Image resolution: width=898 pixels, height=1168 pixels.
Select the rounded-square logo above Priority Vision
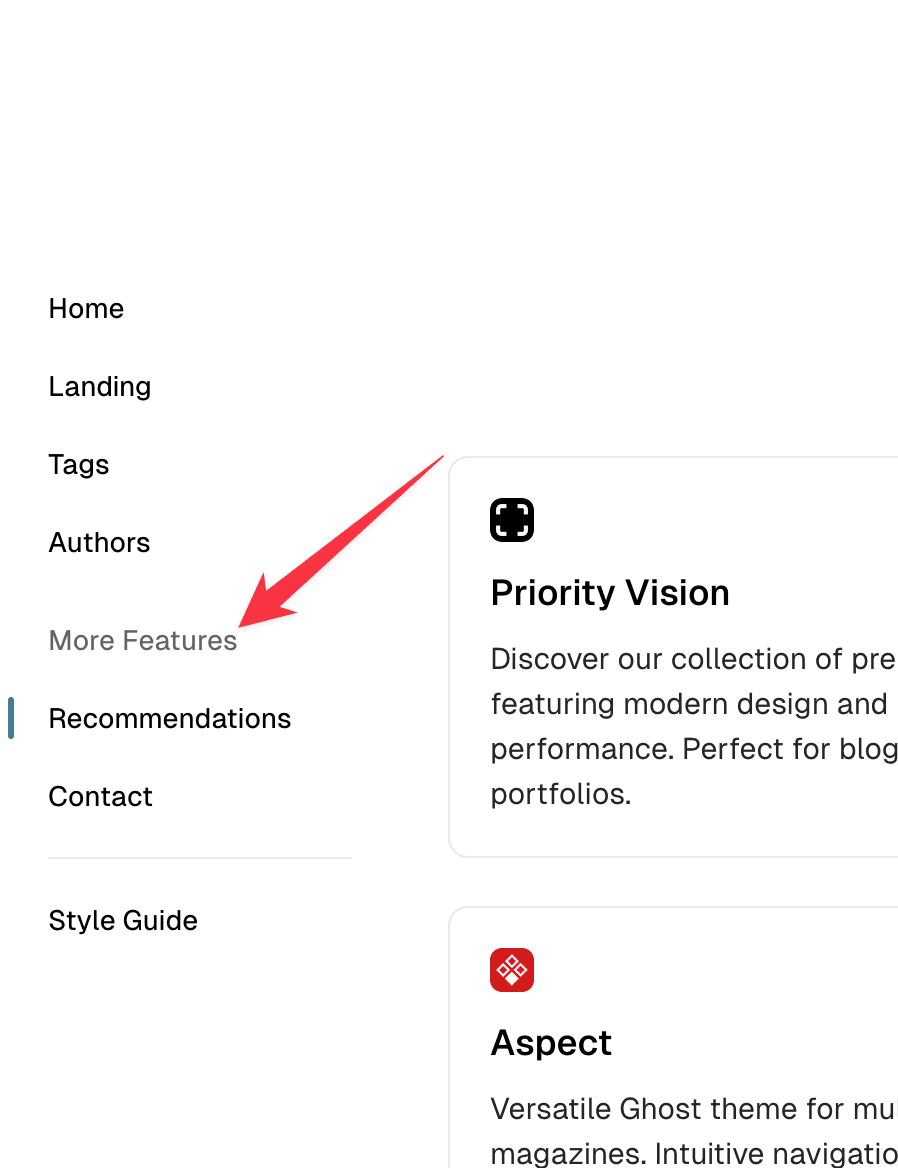click(512, 520)
